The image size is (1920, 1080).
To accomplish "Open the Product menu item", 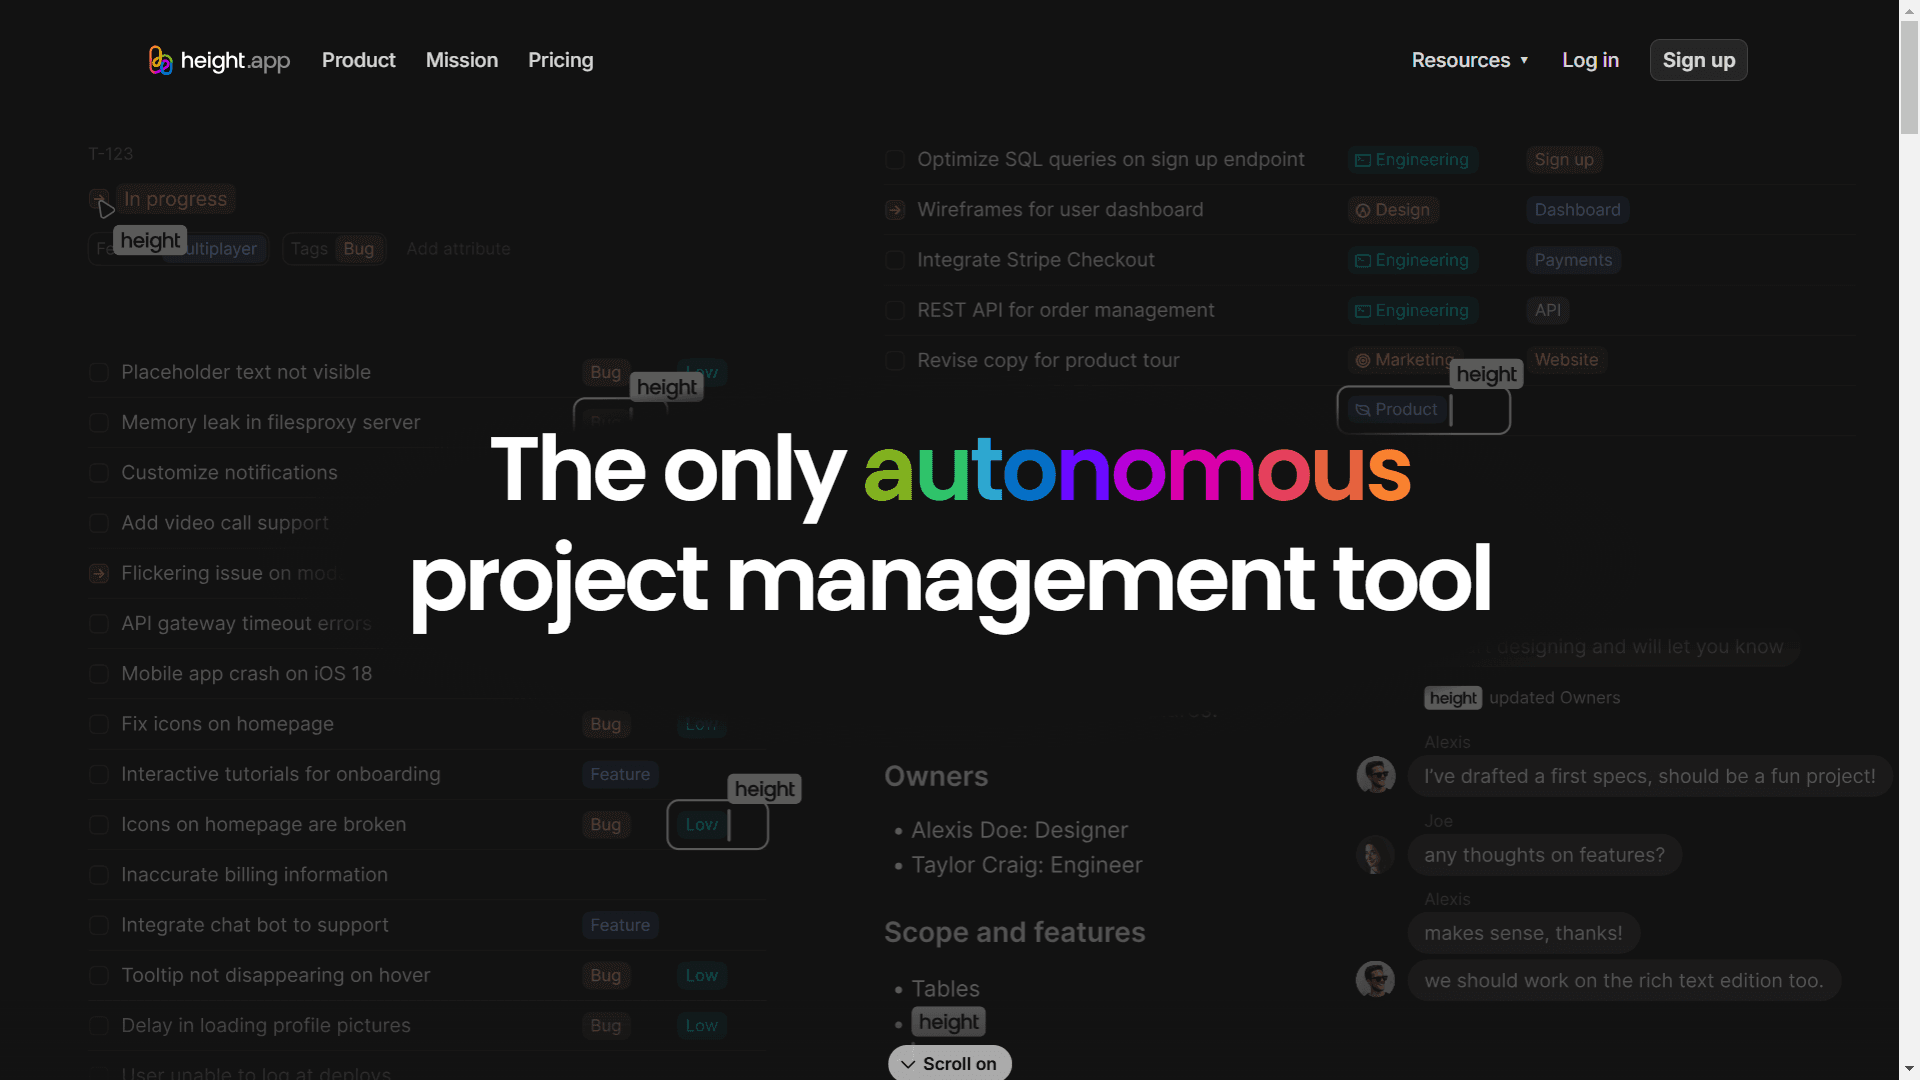I will 358,60.
